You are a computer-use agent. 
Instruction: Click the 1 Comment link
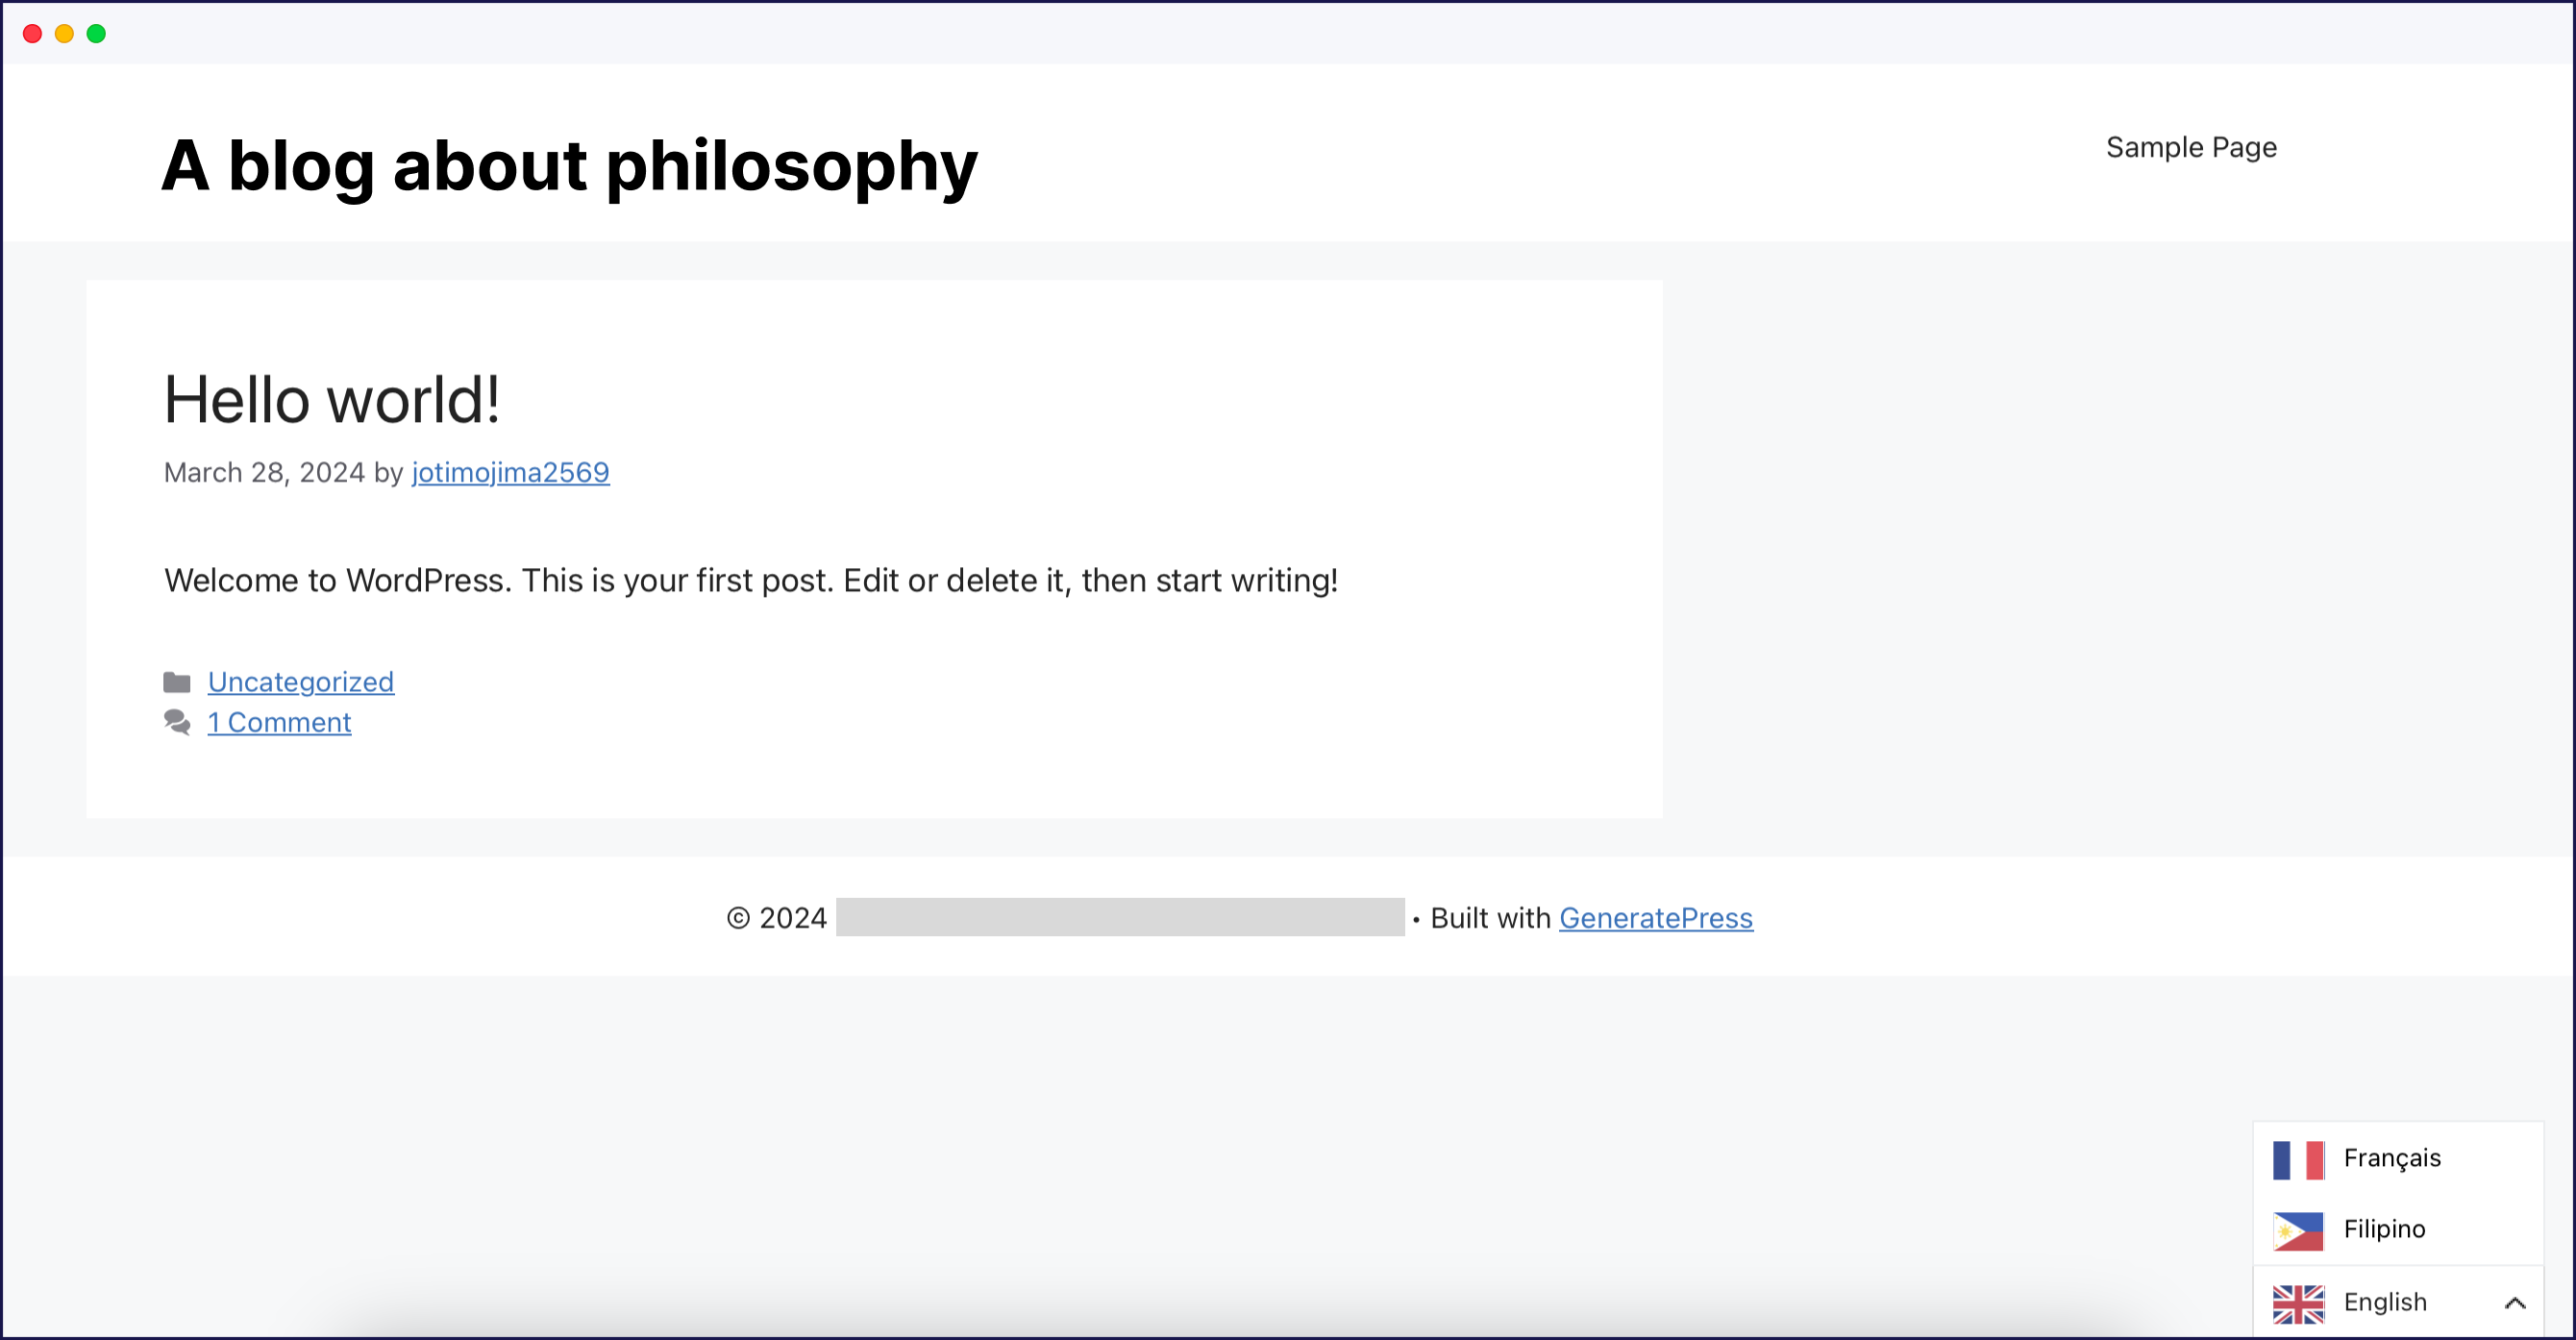coord(278,723)
